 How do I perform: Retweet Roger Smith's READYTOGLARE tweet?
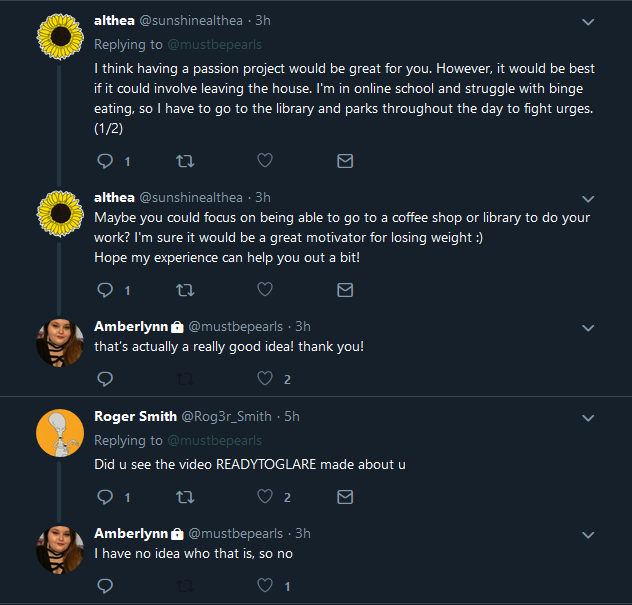pyautogui.click(x=185, y=497)
